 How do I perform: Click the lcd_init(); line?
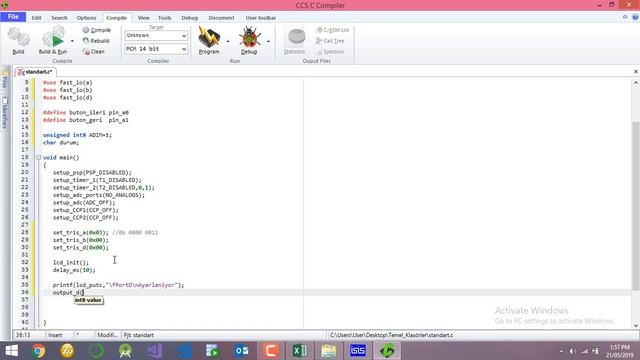click(x=71, y=262)
